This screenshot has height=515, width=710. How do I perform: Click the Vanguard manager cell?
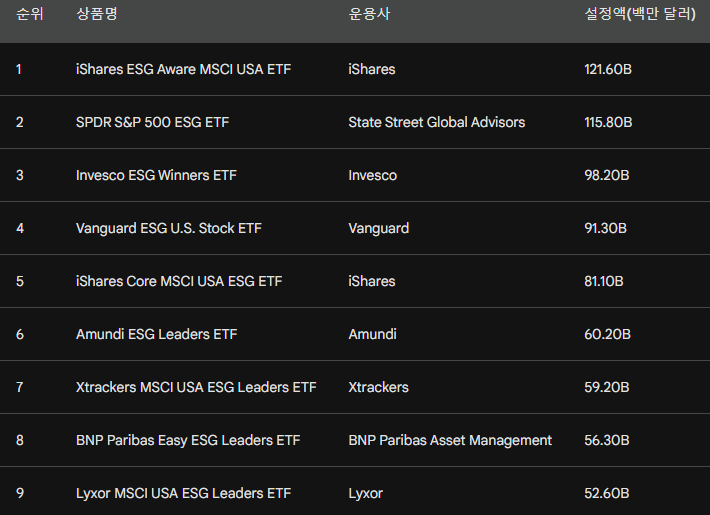click(x=379, y=228)
